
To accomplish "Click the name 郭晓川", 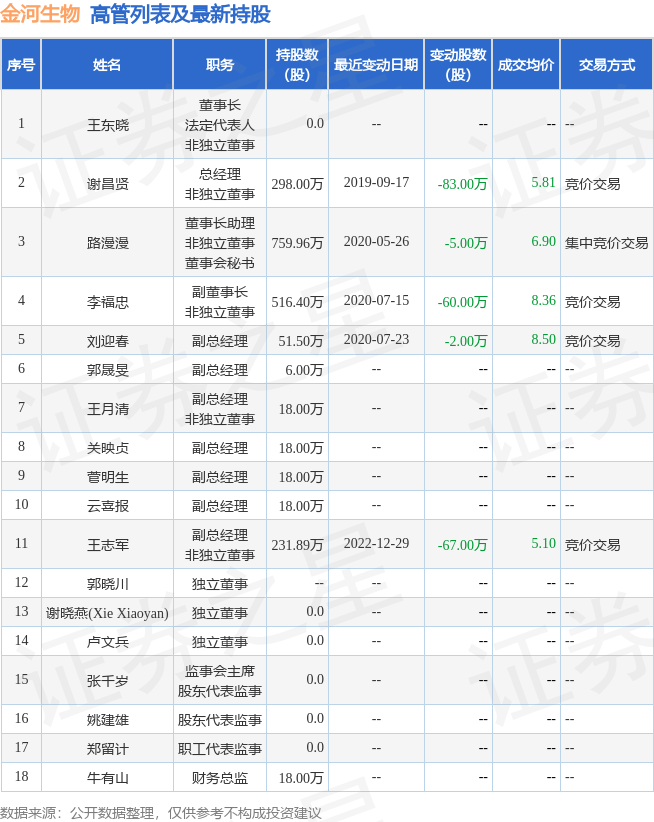I will click(107, 583).
